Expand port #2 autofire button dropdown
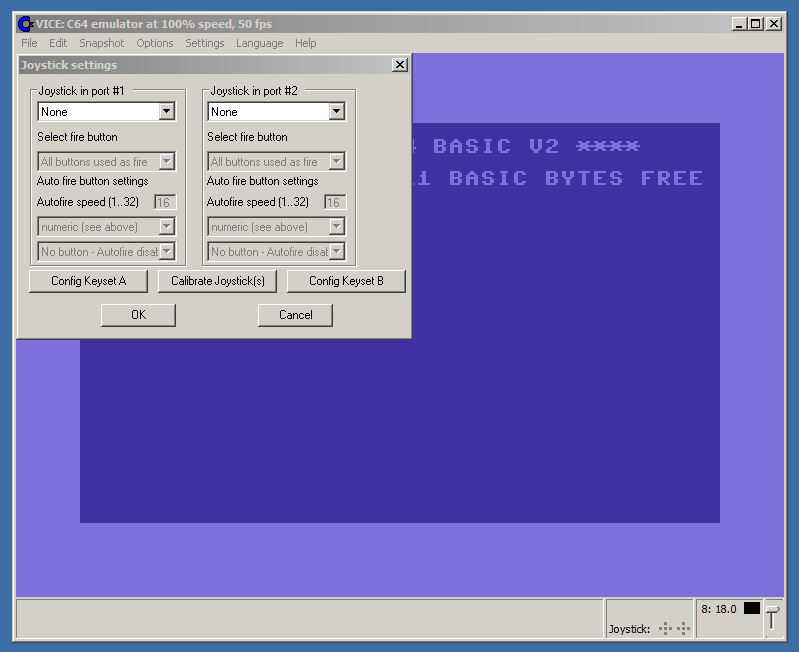The image size is (799, 652). point(336,251)
